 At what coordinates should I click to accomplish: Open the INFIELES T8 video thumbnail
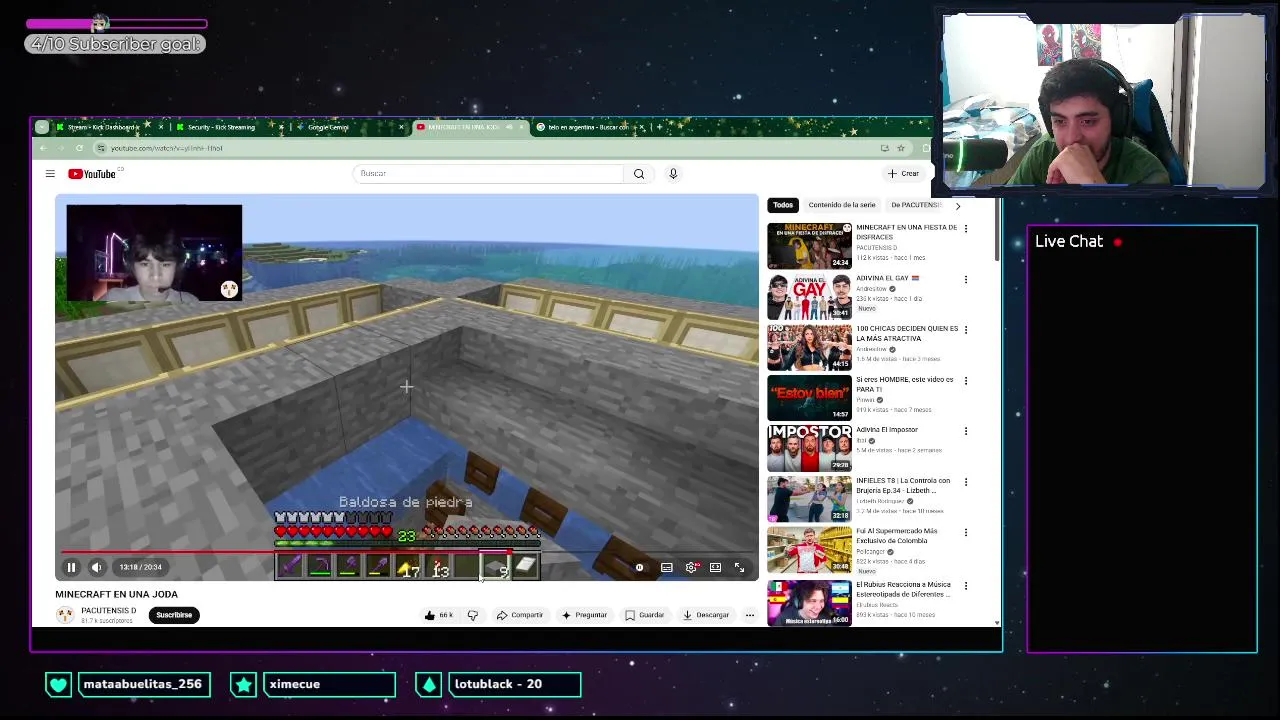pyautogui.click(x=809, y=499)
